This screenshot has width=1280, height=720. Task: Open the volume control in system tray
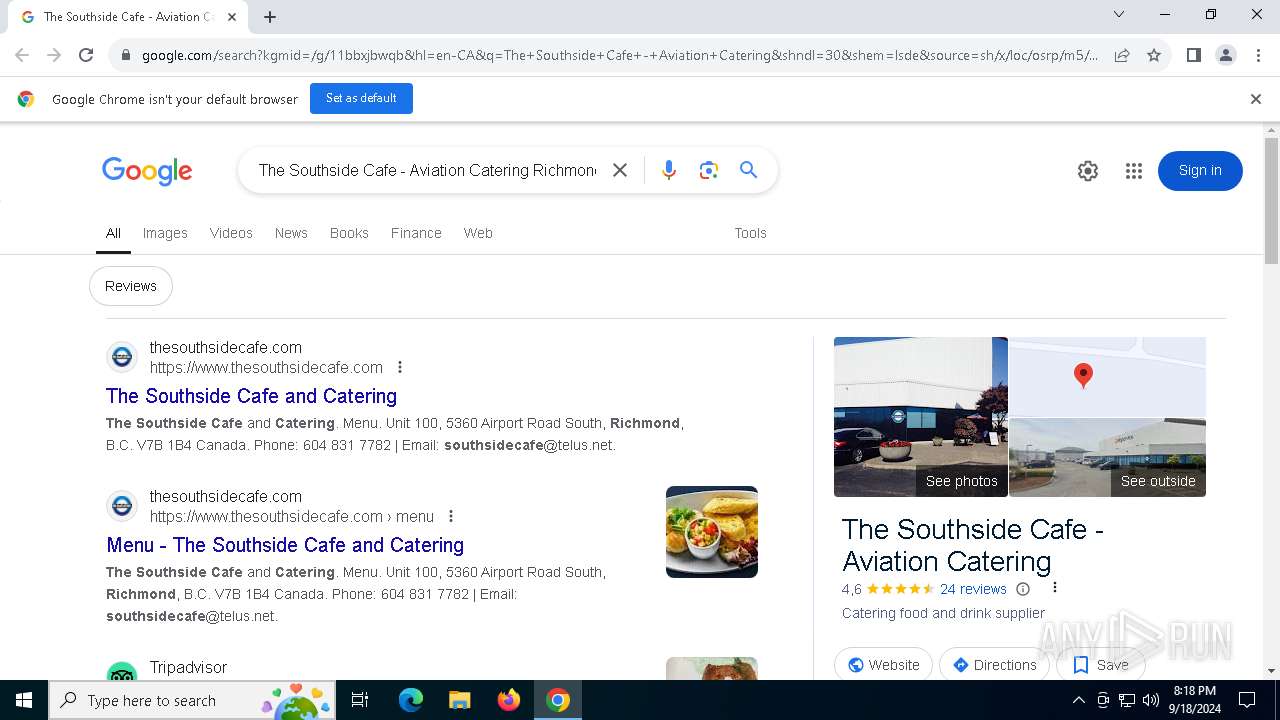[1151, 700]
